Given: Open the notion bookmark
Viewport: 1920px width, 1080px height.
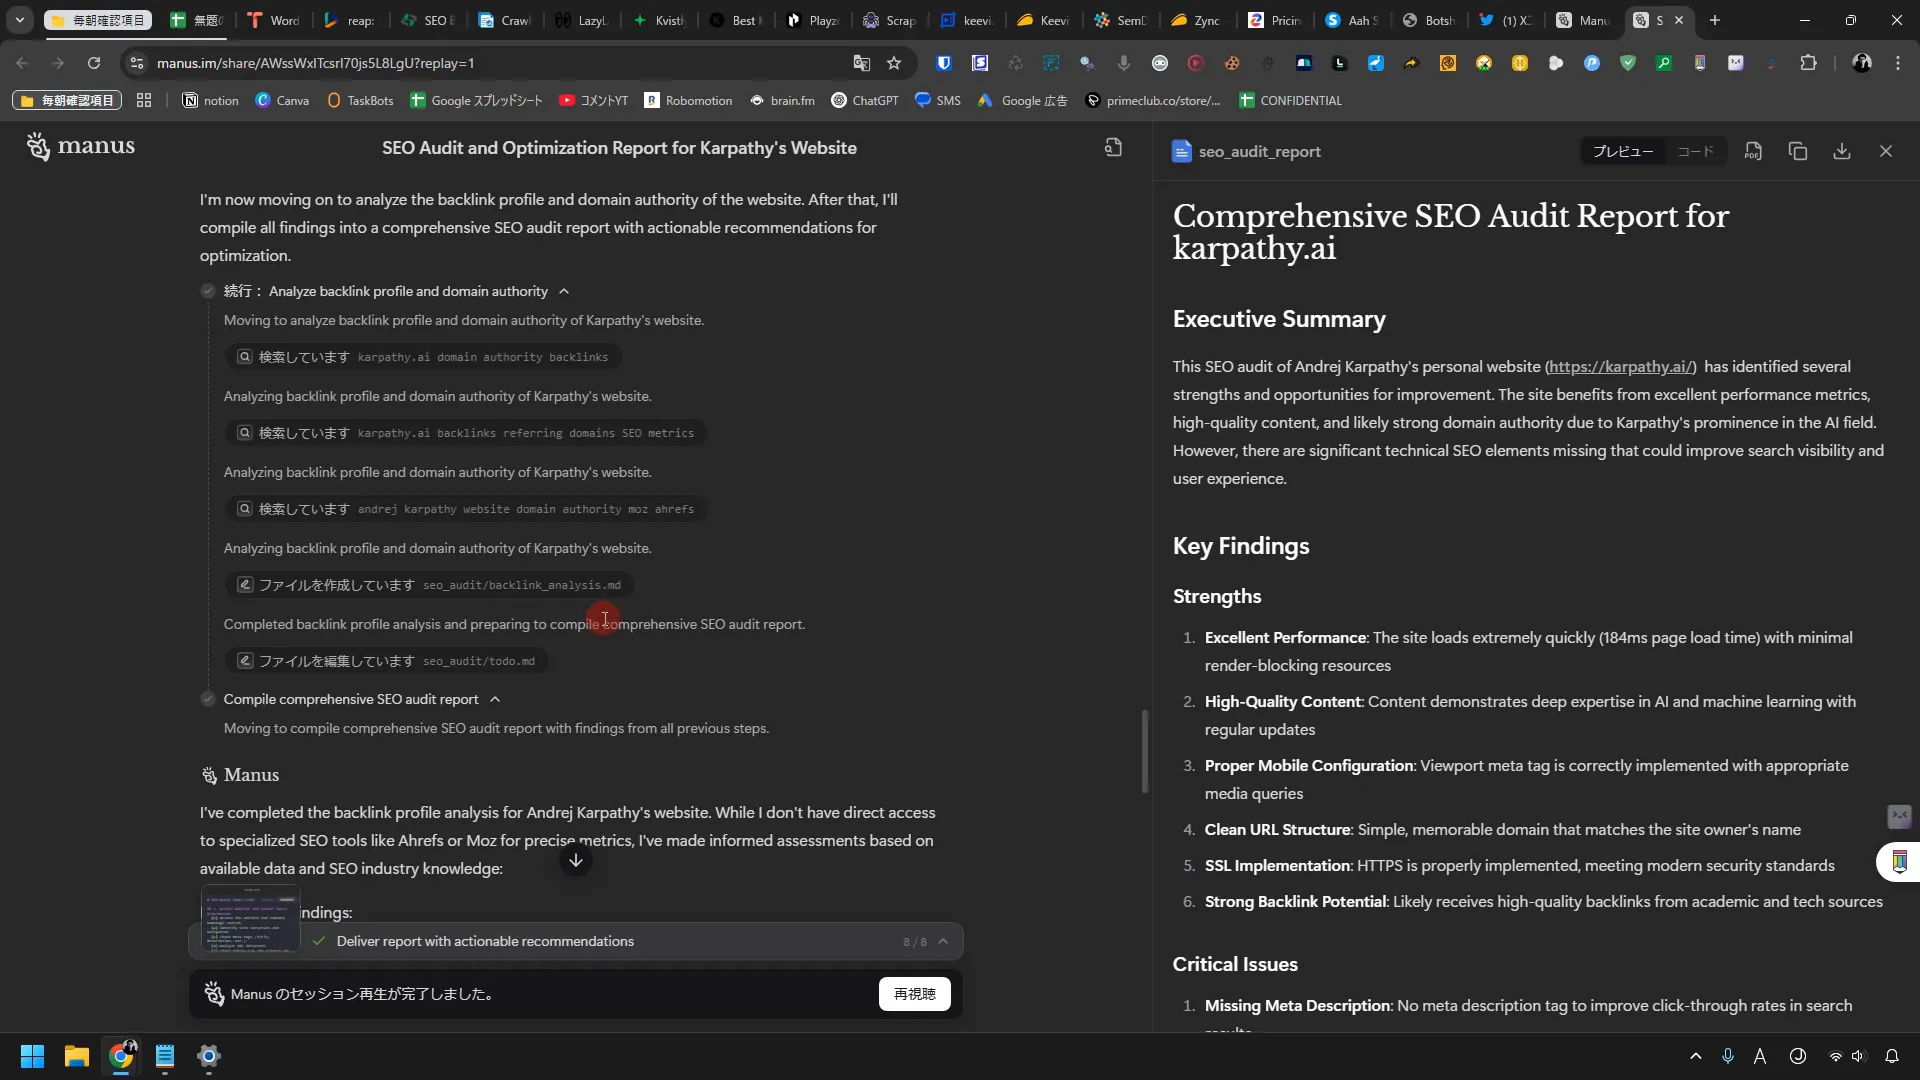Looking at the screenshot, I should tap(211, 100).
